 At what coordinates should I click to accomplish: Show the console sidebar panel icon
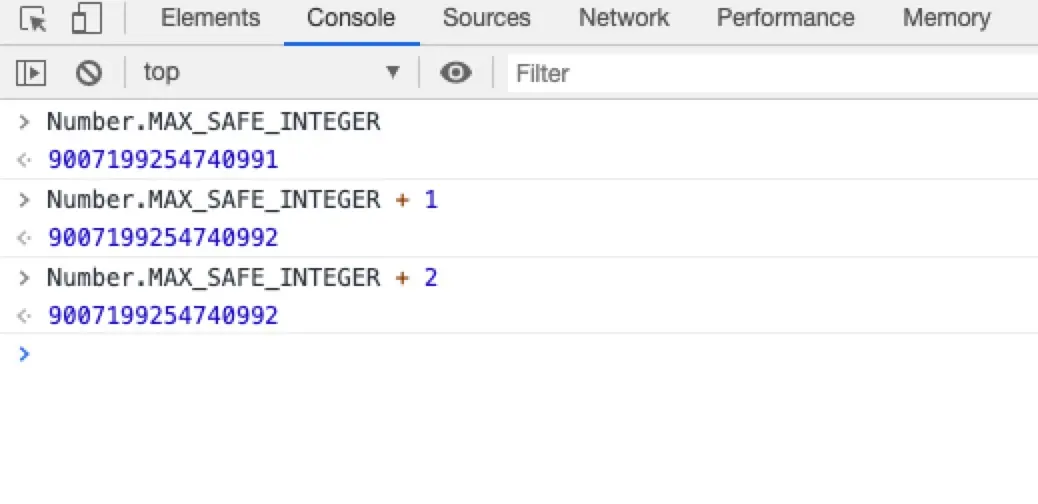point(31,73)
